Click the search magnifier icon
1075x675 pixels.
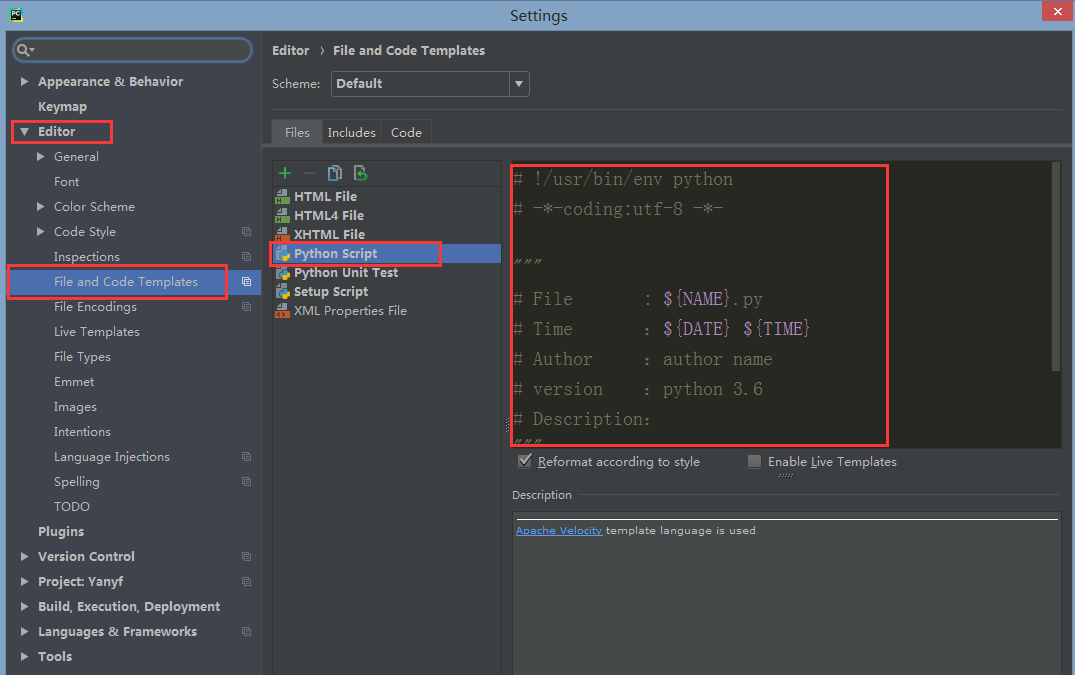[x=25, y=50]
